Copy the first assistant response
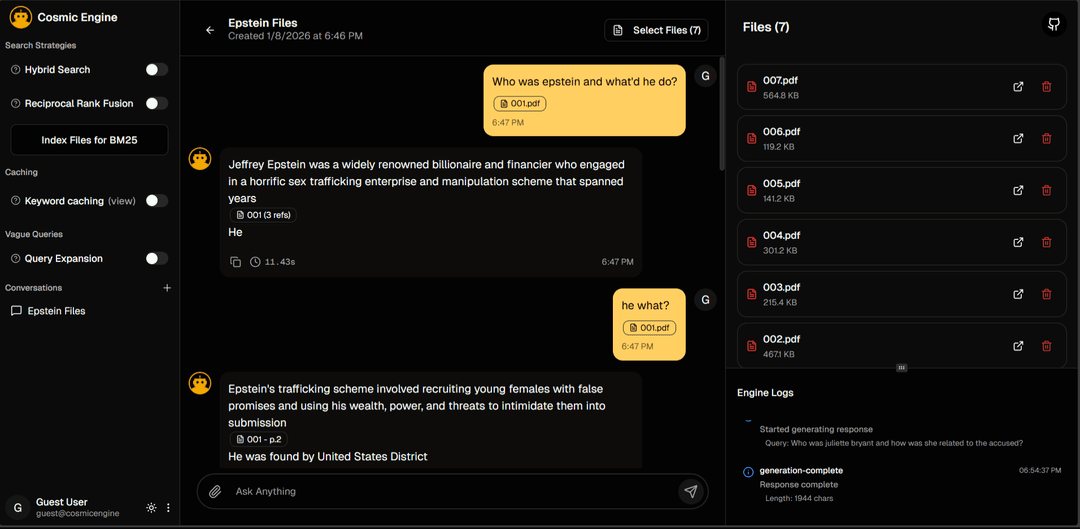1080x529 pixels. point(235,262)
